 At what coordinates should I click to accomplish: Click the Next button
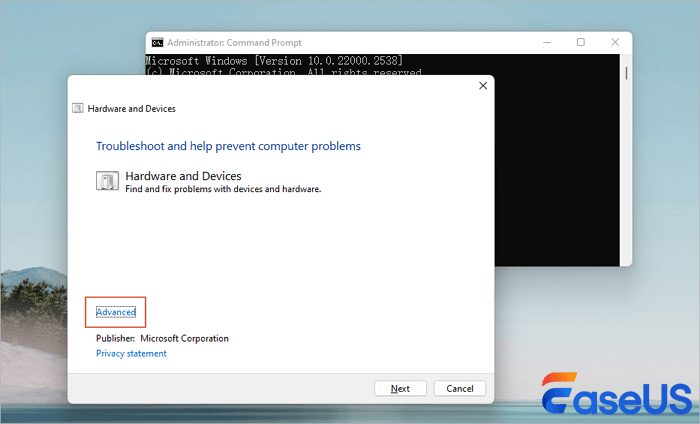[x=400, y=388]
